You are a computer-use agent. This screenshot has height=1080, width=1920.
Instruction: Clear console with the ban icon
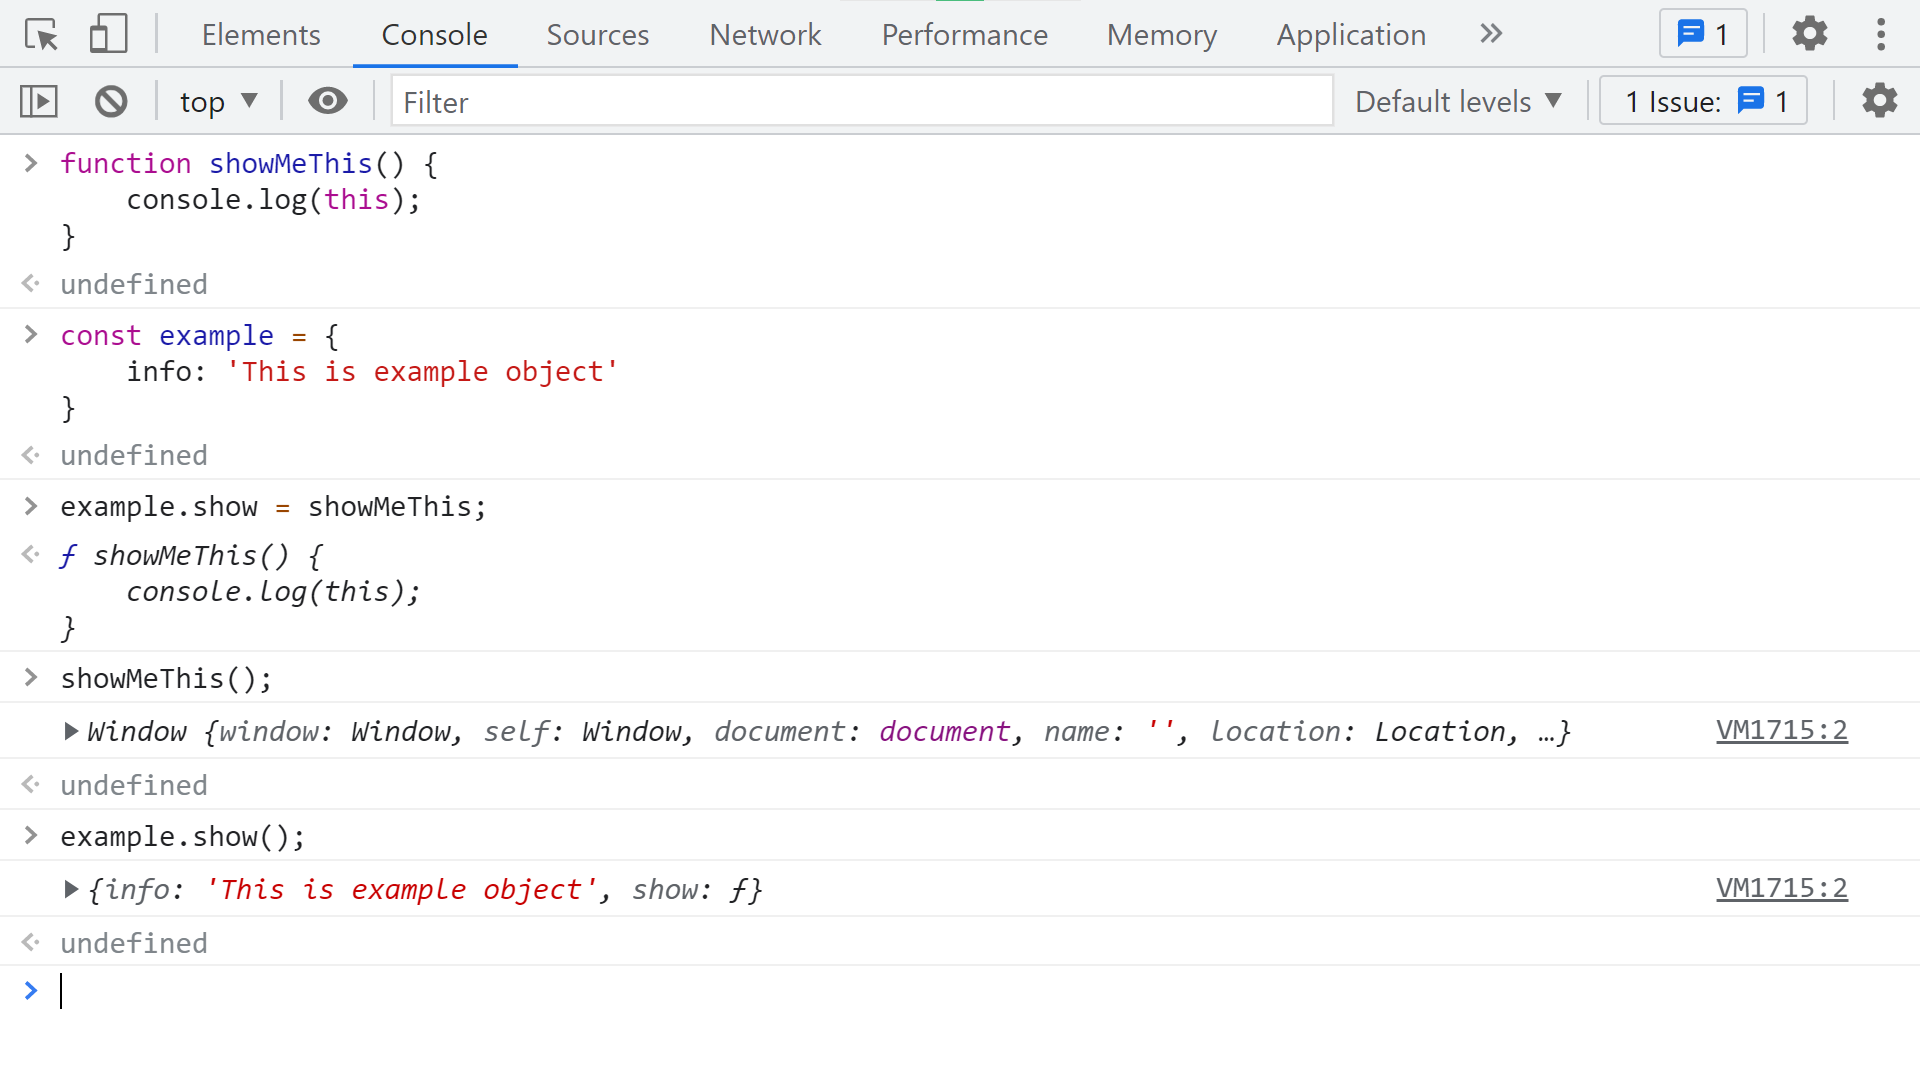[111, 101]
